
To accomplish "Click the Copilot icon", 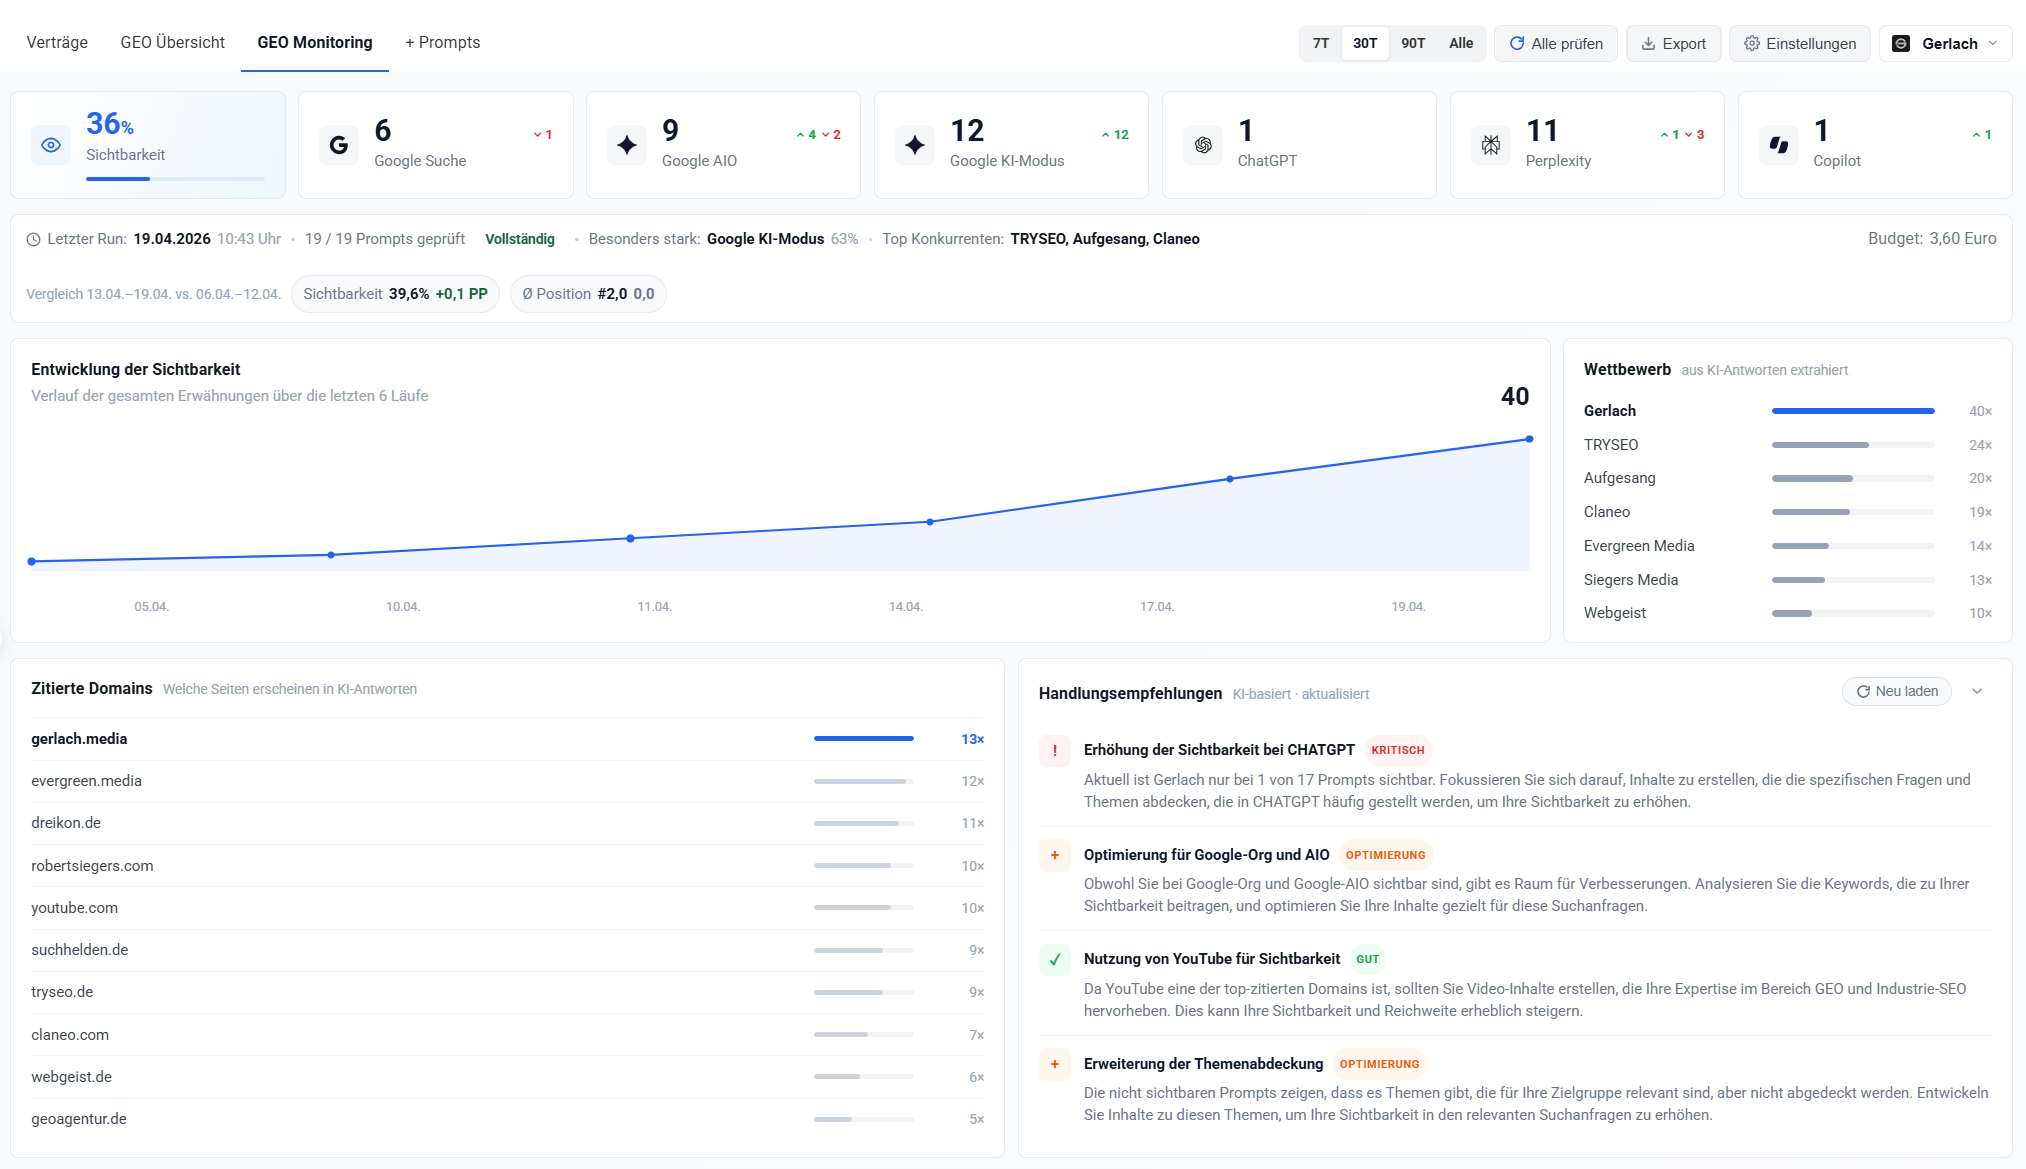I will point(1779,144).
